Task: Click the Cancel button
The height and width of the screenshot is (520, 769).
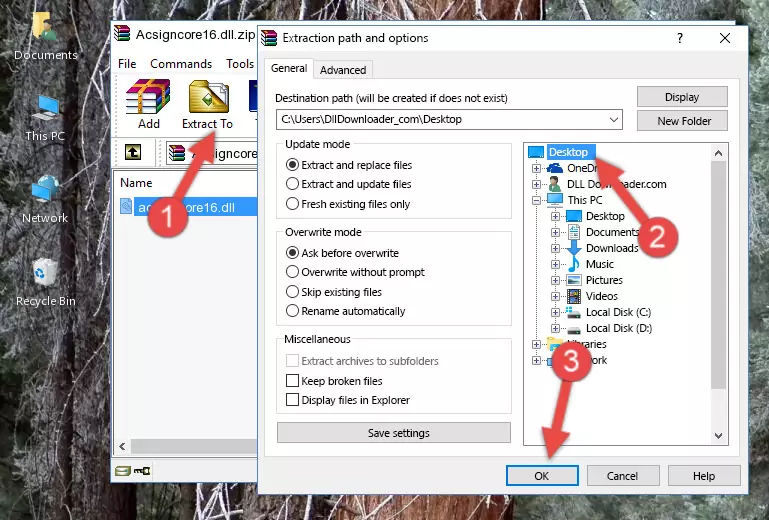Action: [622, 476]
